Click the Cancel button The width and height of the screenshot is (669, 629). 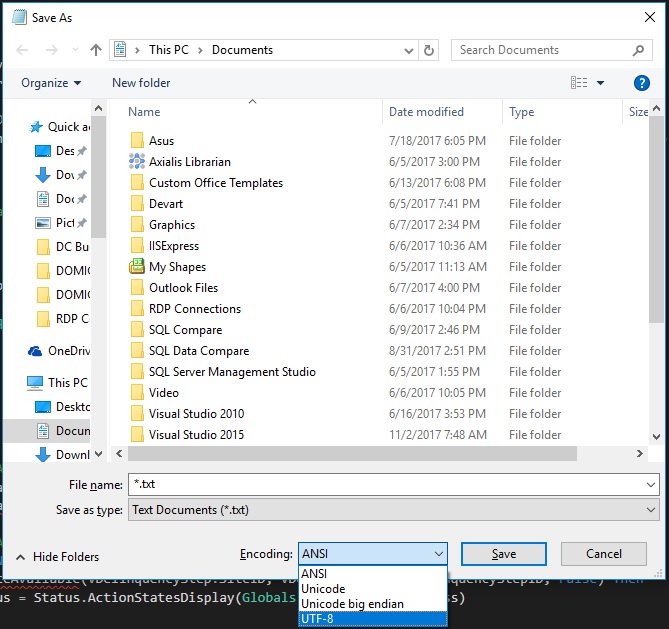pyautogui.click(x=604, y=554)
